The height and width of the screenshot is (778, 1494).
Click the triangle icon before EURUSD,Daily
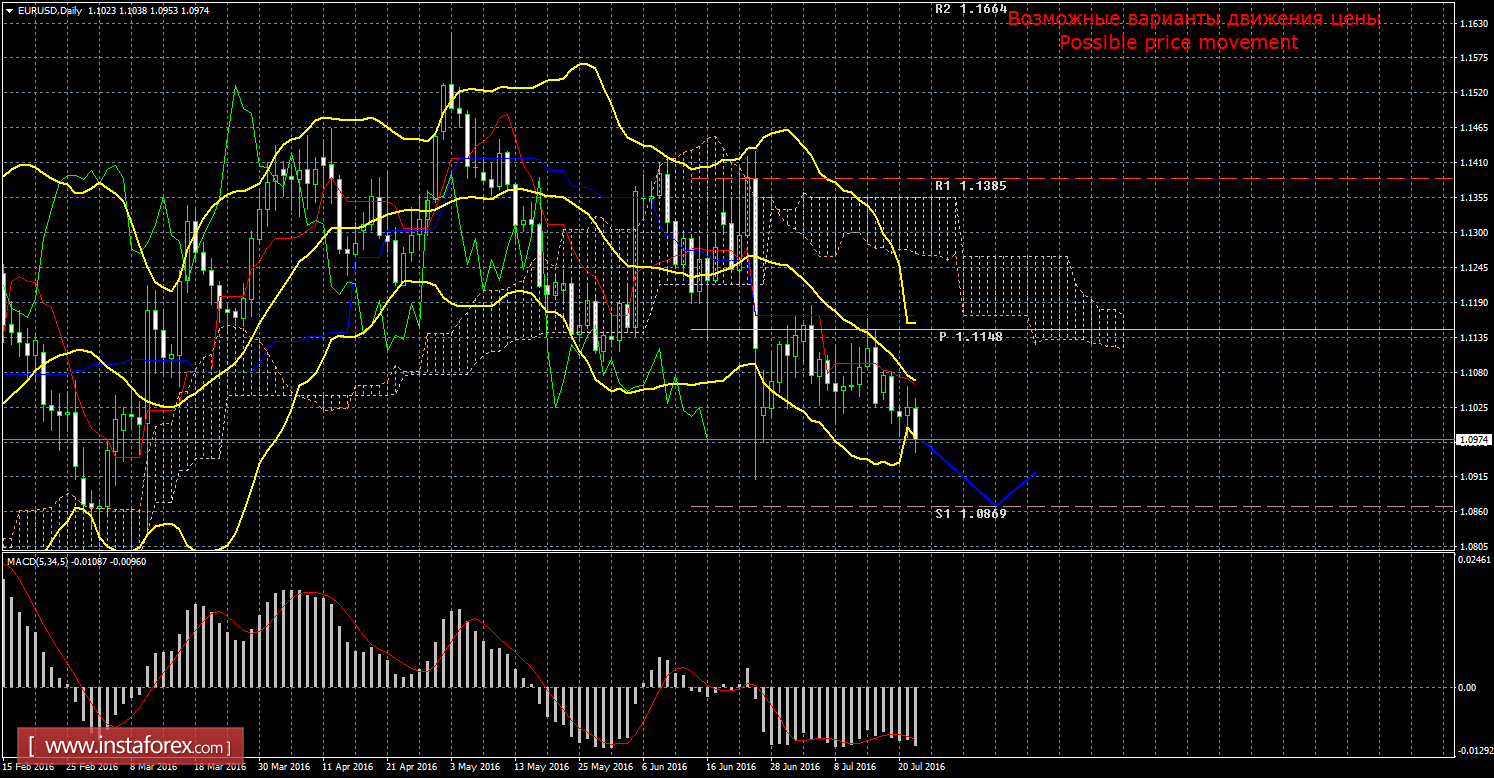pos(8,10)
